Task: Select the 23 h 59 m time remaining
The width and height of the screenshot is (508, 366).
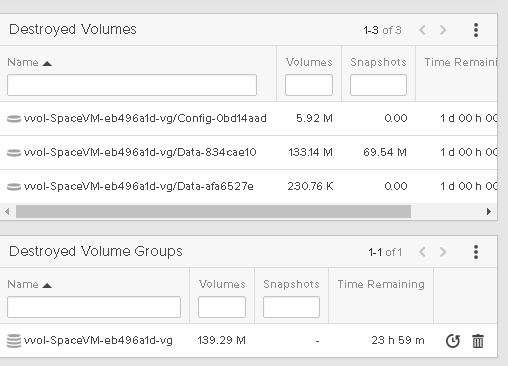Action: pyautogui.click(x=398, y=340)
